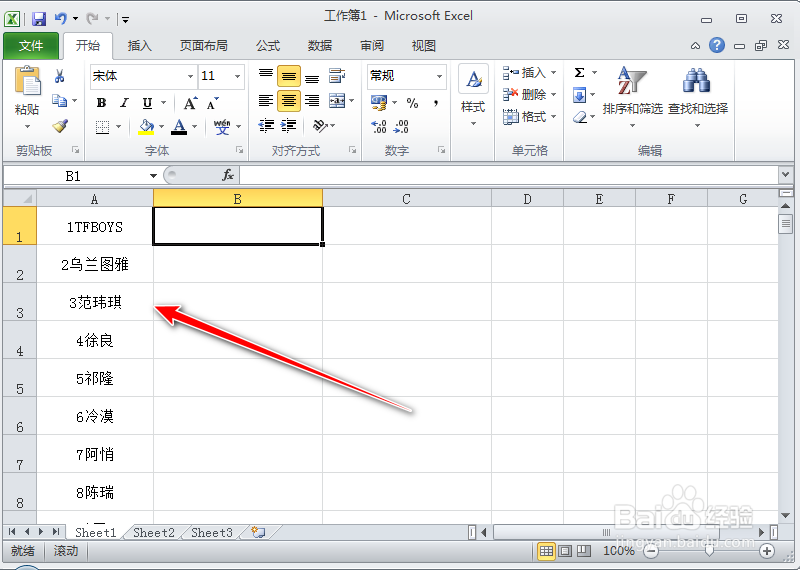Click the Save icon in quick access toolbar
This screenshot has width=800, height=570.
pyautogui.click(x=39, y=19)
